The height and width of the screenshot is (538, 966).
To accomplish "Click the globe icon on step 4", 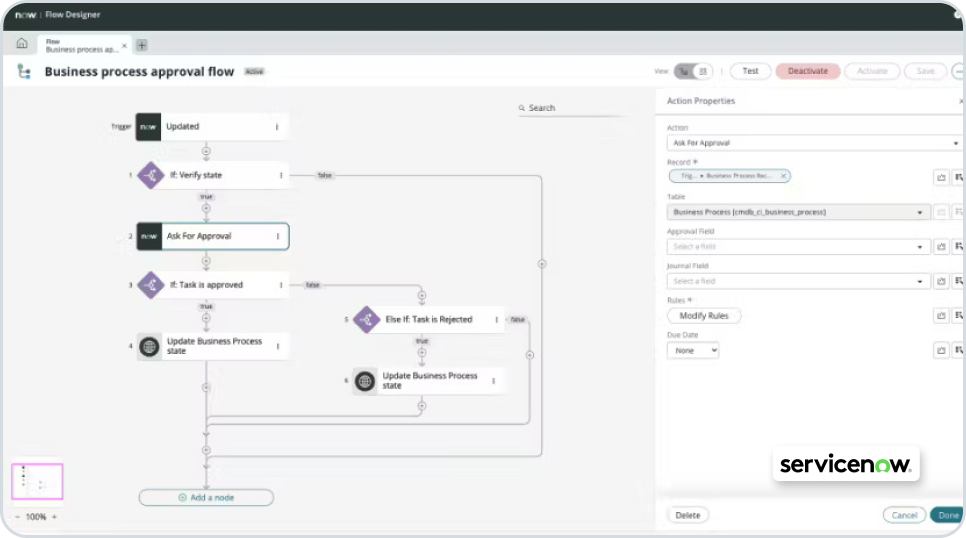I will [x=150, y=347].
